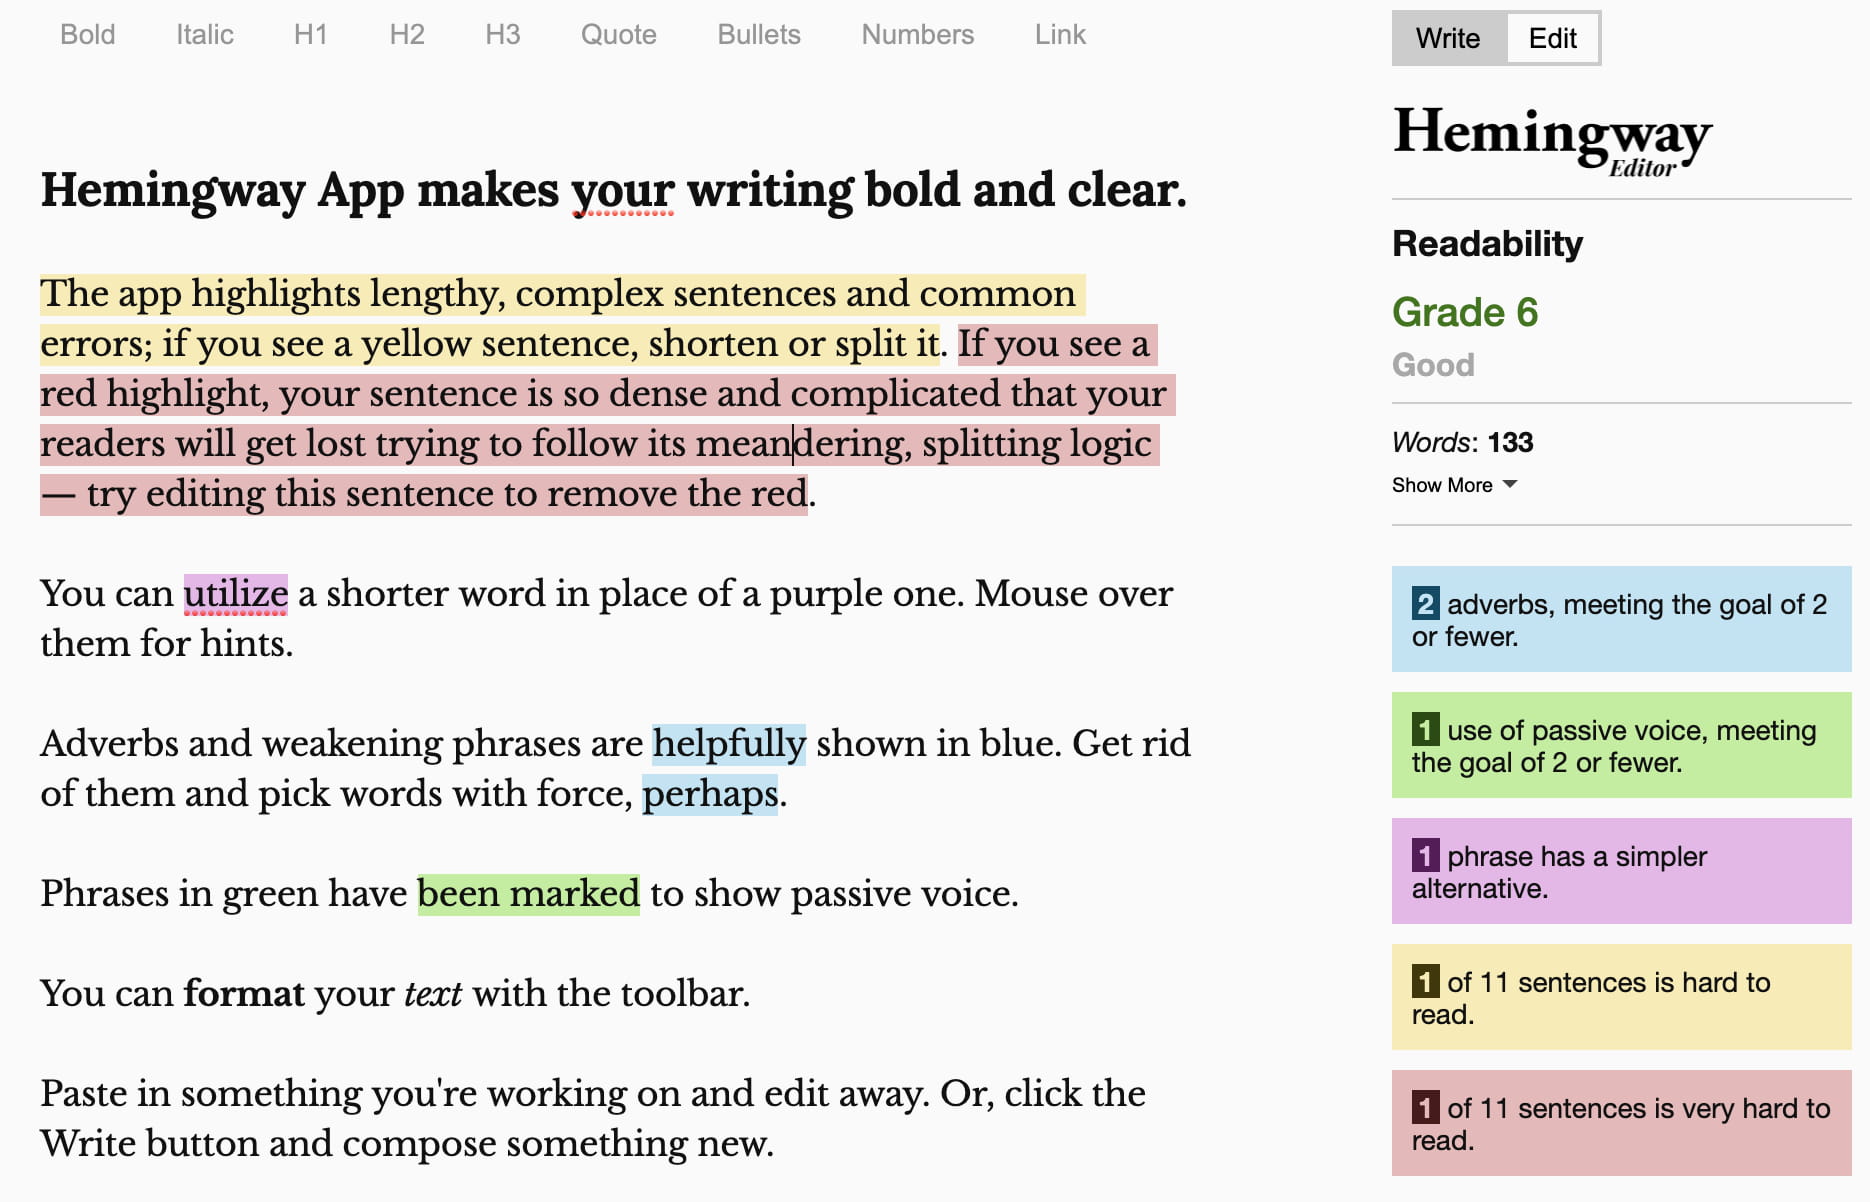This screenshot has width=1870, height=1202.
Task: Insert a Numbers list
Action: tap(916, 34)
